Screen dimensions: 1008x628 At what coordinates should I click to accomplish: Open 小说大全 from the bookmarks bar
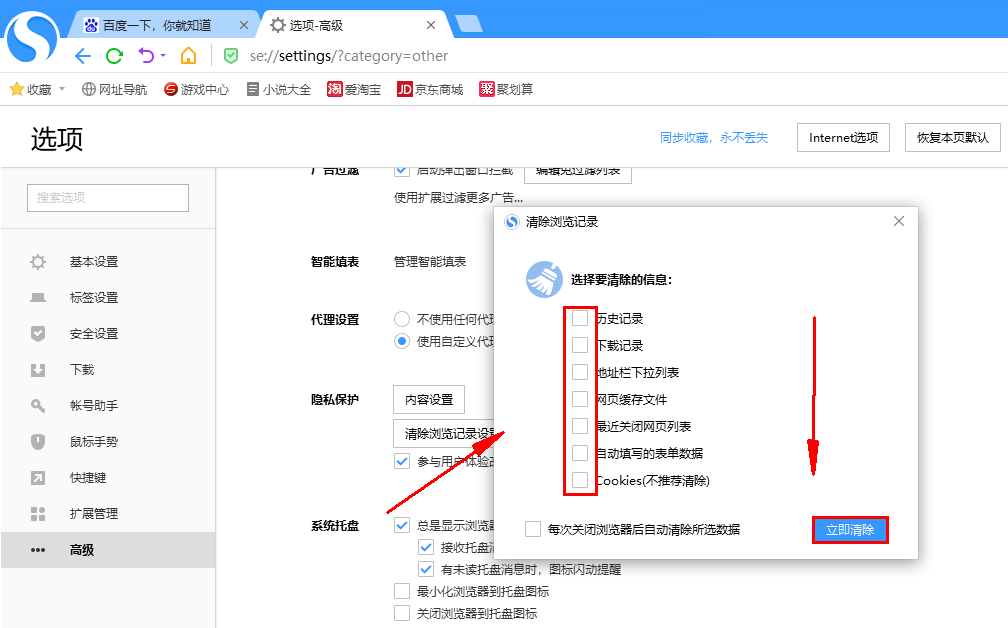278,88
